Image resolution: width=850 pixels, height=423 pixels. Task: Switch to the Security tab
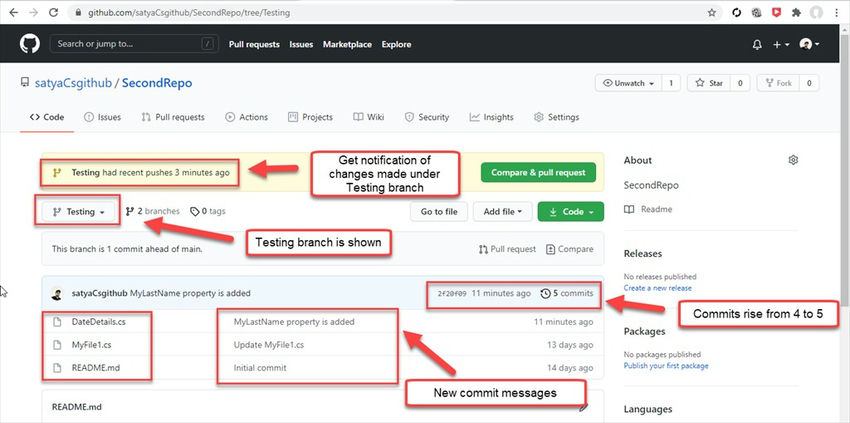click(427, 117)
